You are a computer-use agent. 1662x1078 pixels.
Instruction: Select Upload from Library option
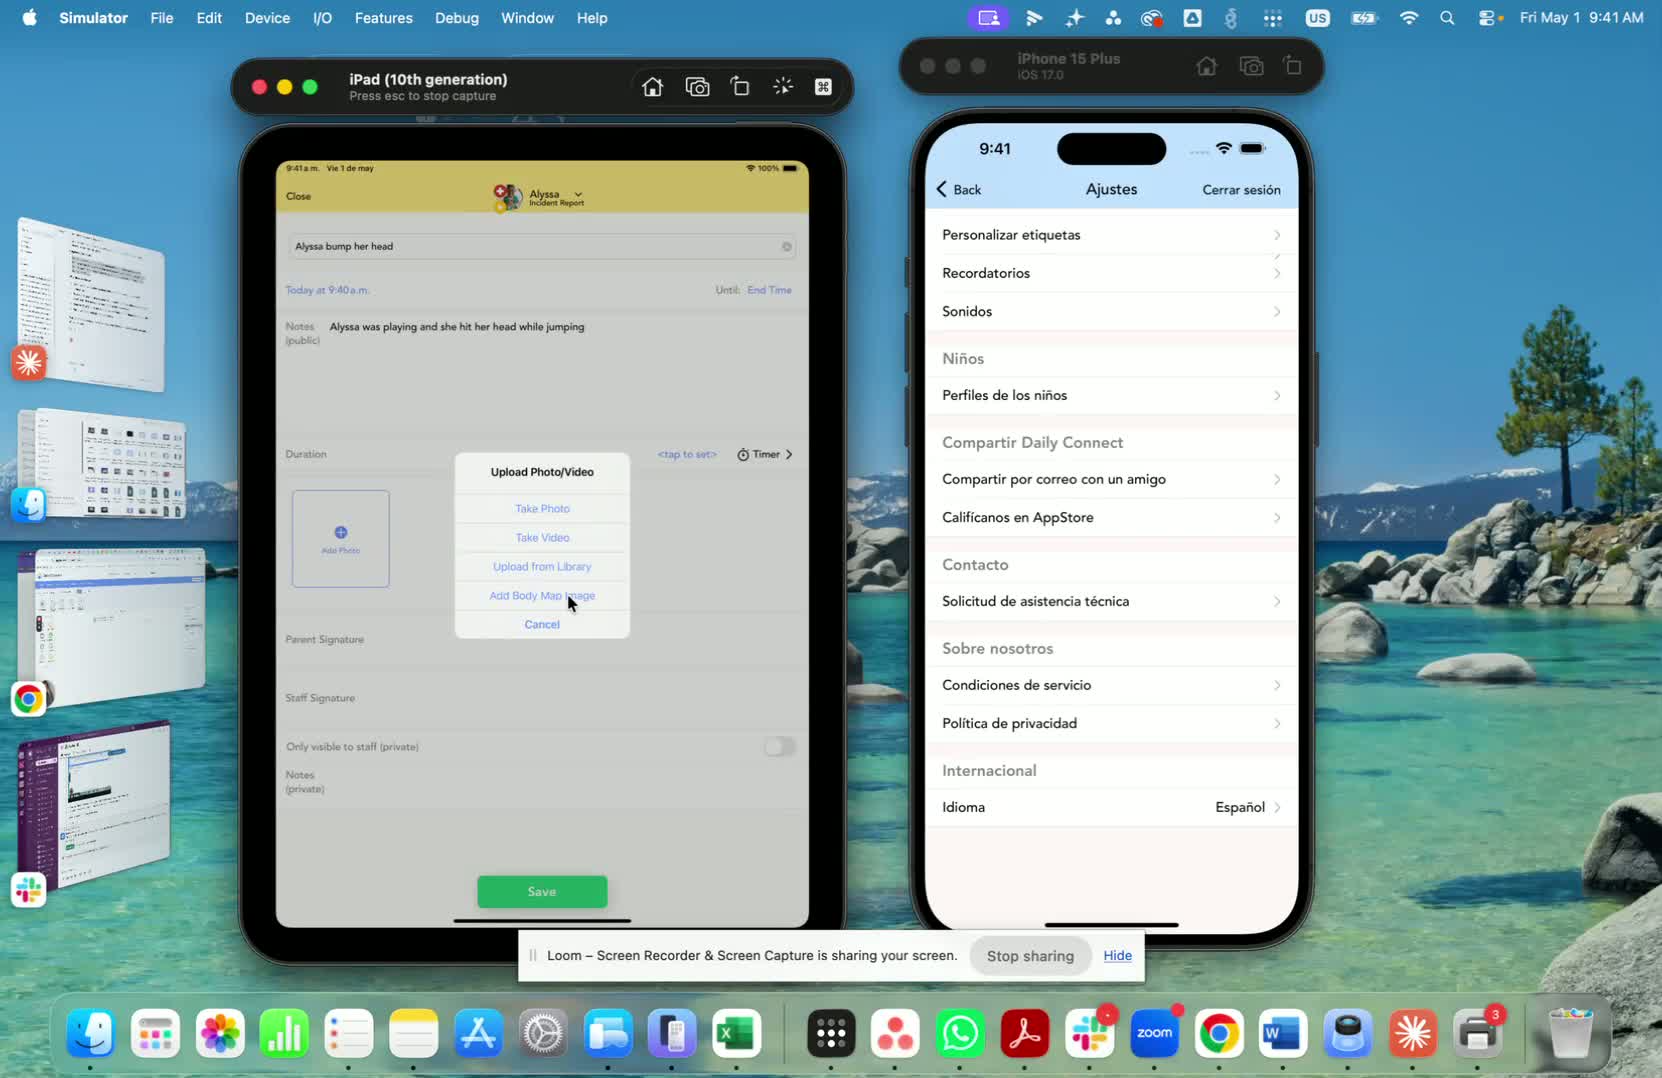542,567
